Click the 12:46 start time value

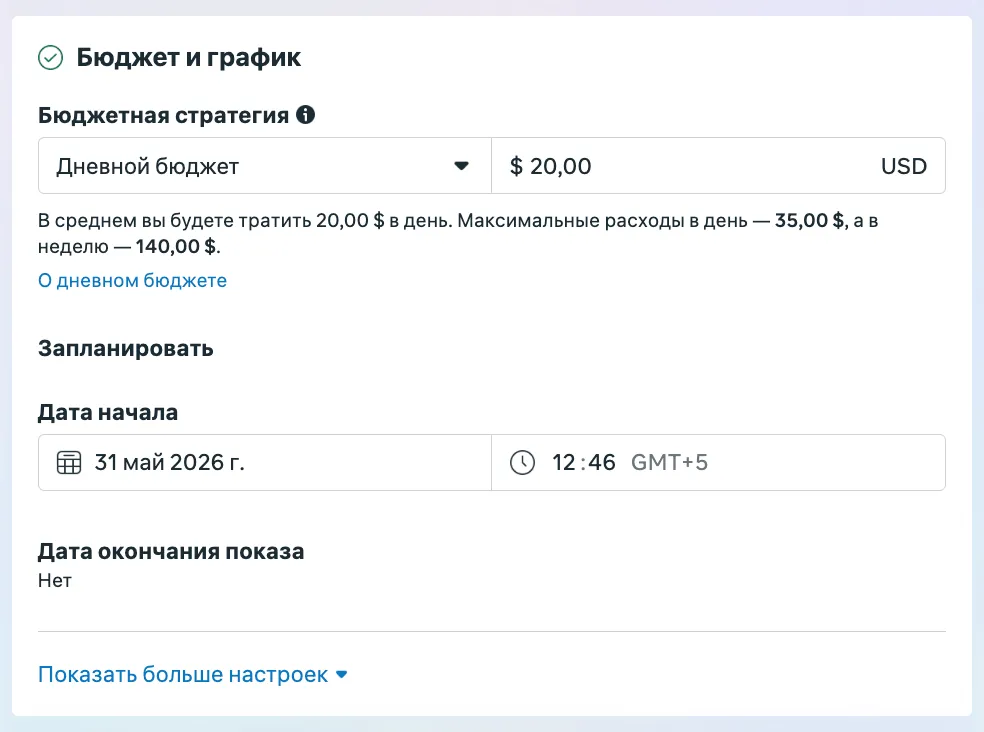[584, 463]
